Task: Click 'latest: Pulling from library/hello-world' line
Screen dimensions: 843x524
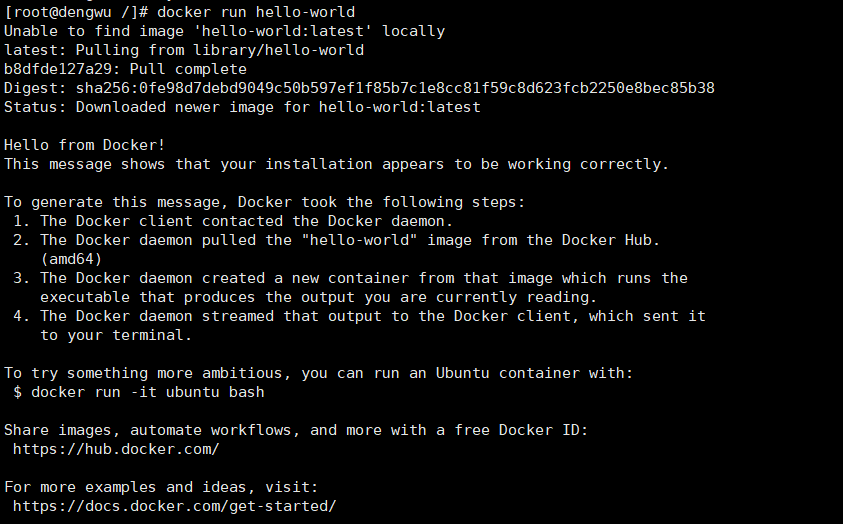Action: tap(184, 50)
